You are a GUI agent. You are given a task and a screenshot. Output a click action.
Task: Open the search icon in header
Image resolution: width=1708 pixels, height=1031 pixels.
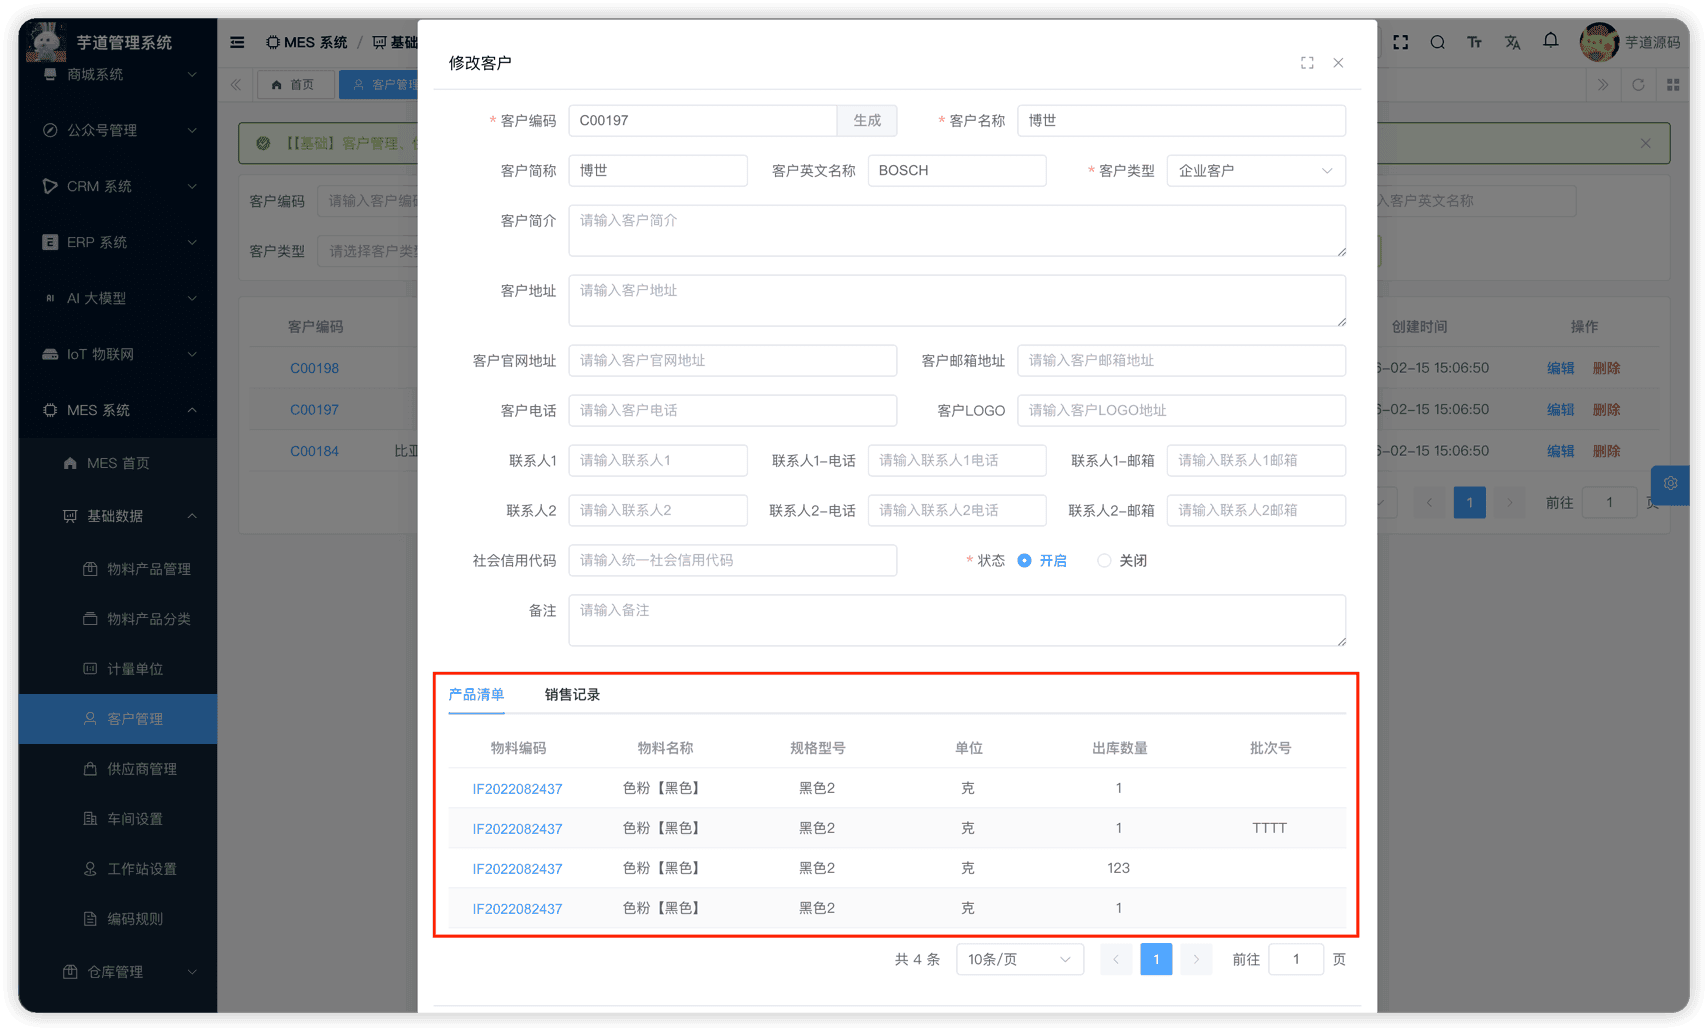click(x=1437, y=42)
